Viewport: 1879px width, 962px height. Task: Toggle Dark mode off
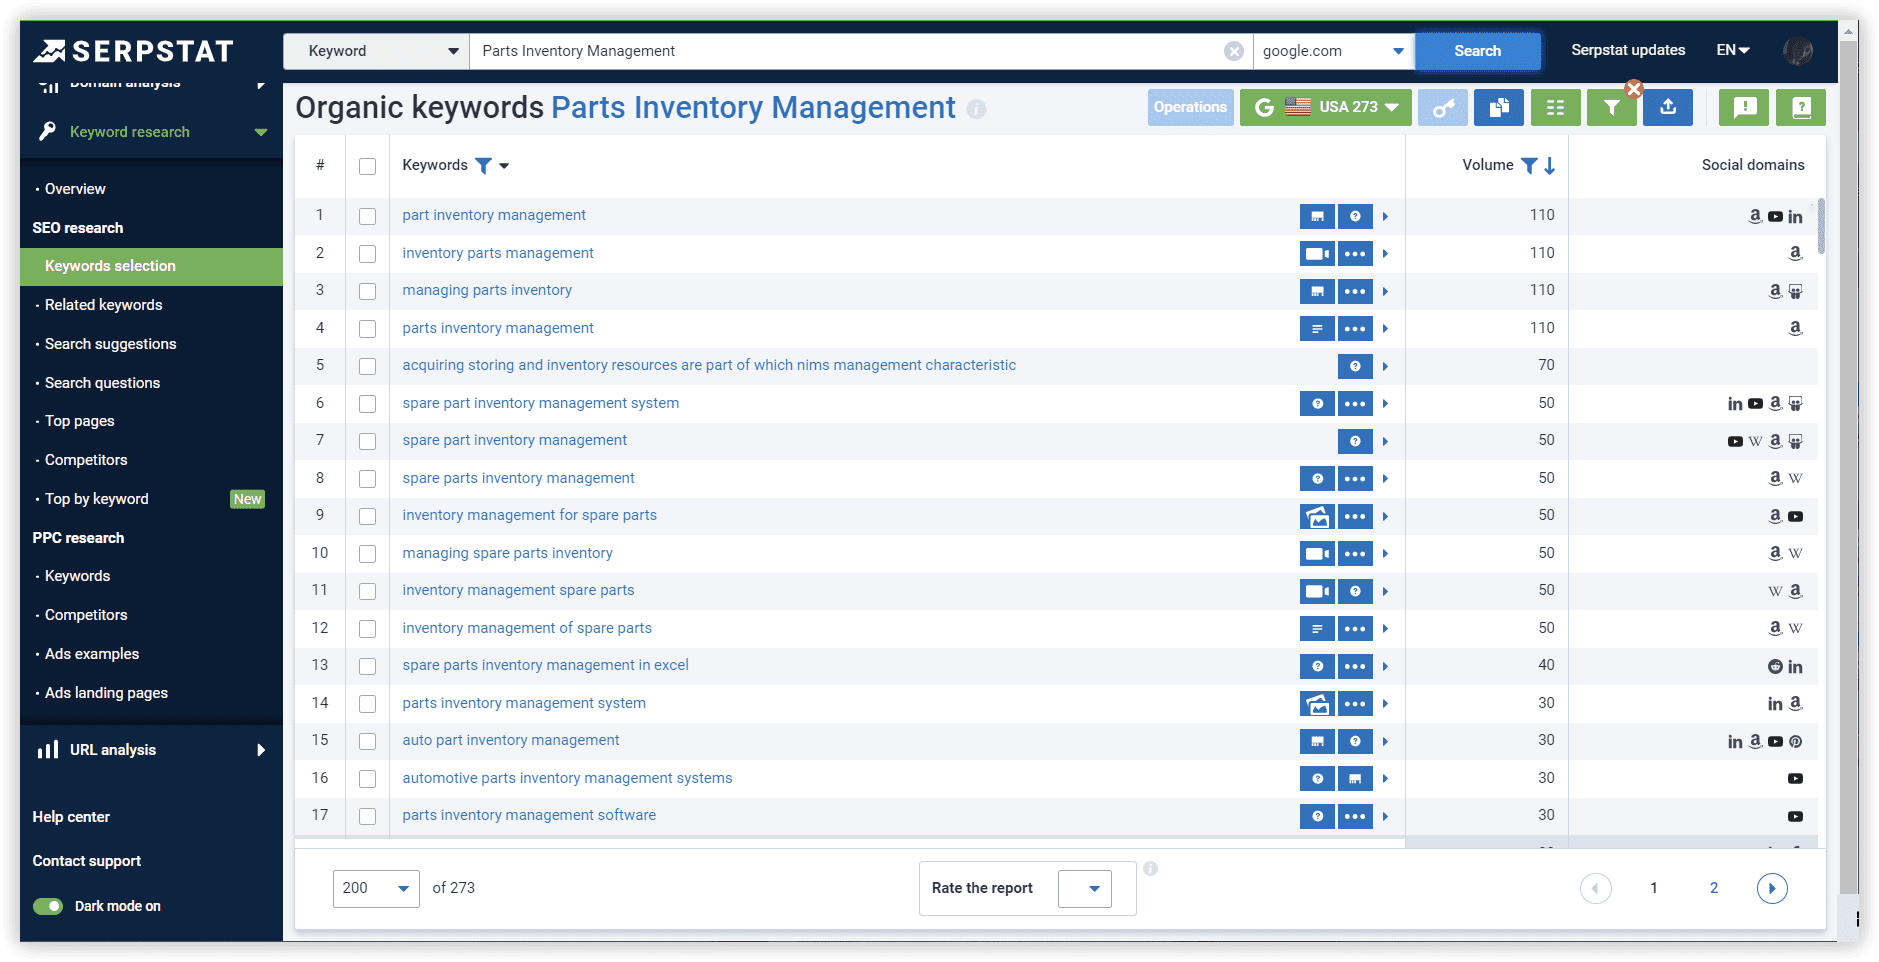[x=47, y=906]
